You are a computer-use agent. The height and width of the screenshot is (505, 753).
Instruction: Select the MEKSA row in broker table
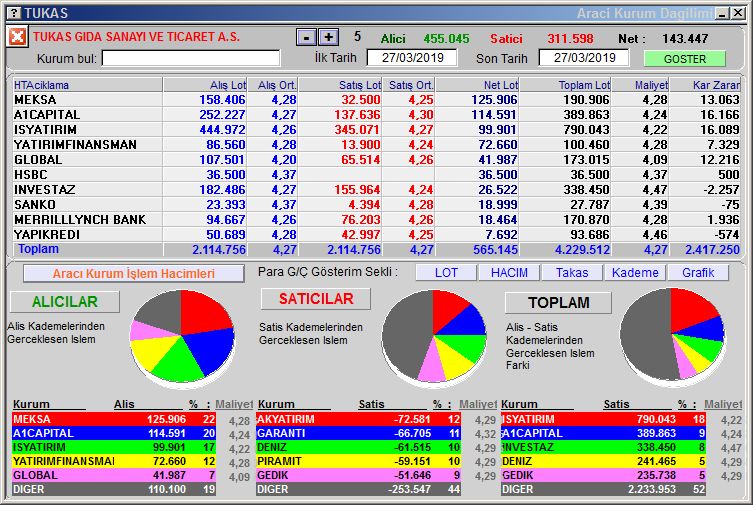click(376, 100)
